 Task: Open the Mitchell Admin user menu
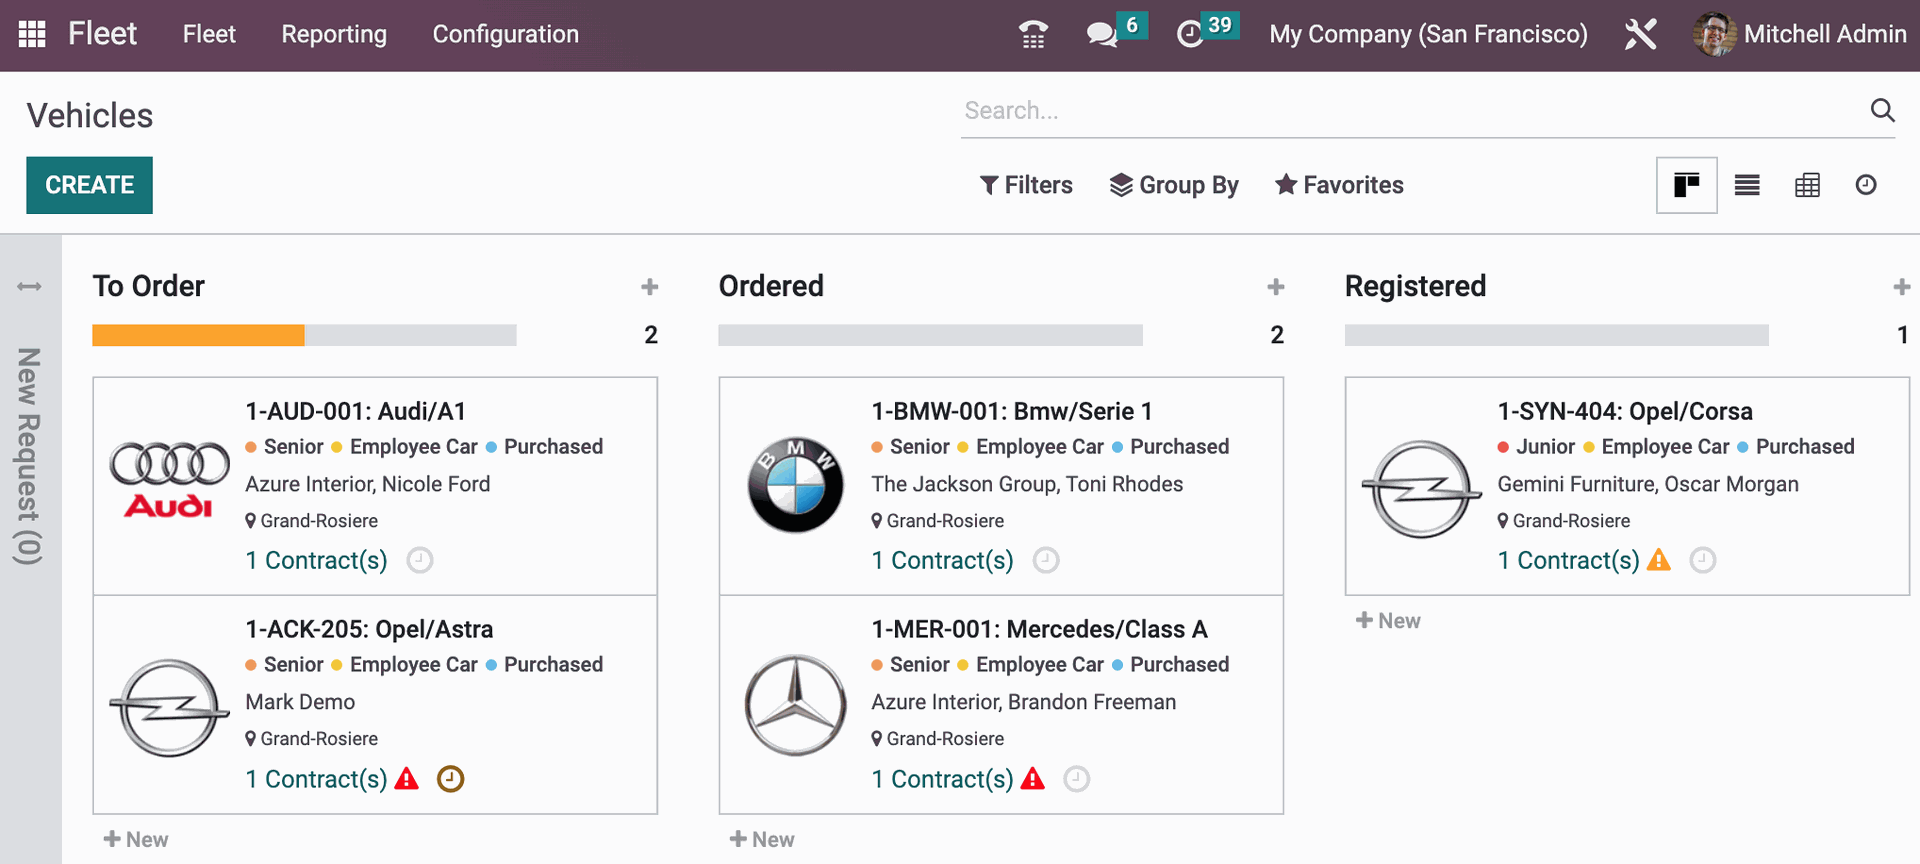pyautogui.click(x=1800, y=34)
